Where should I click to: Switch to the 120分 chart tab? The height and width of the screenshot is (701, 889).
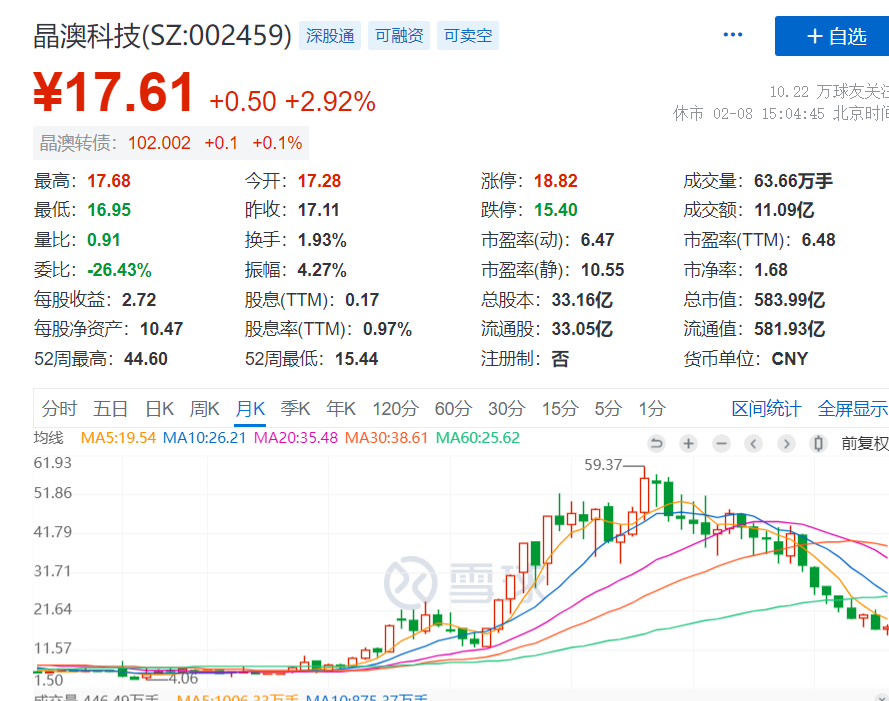point(395,408)
